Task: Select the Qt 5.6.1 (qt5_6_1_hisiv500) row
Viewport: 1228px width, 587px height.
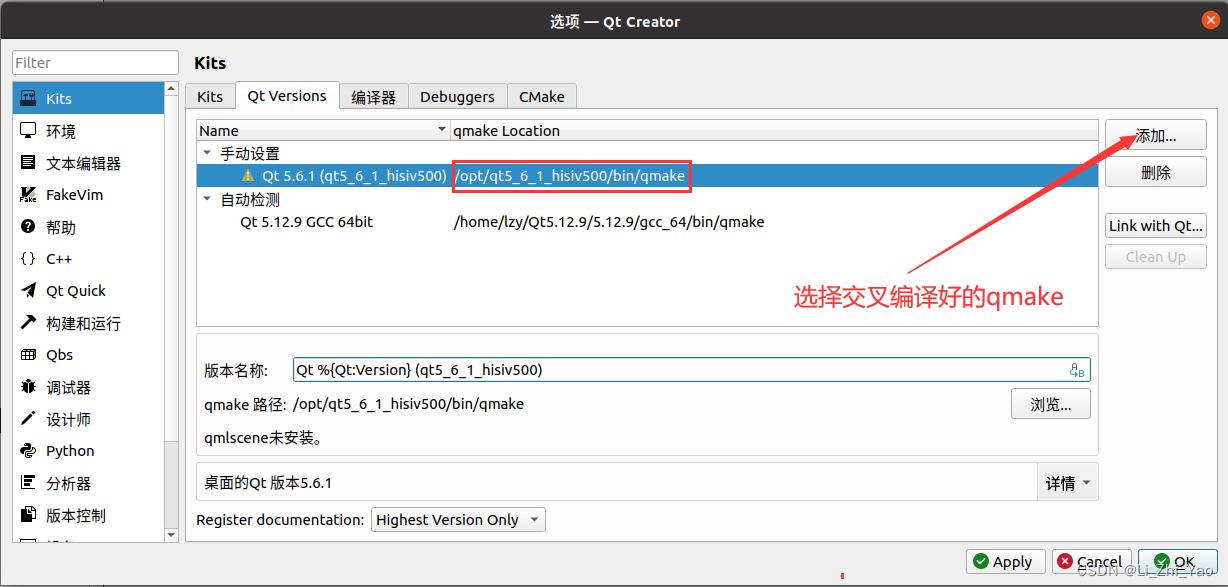Action: pos(647,175)
